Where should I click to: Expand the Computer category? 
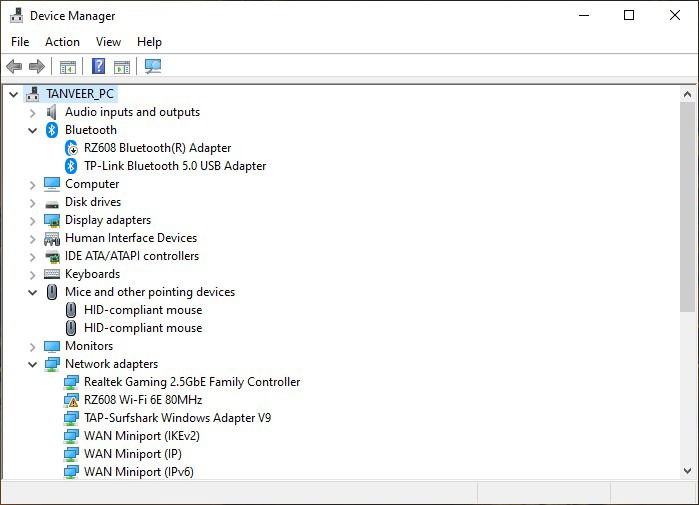pos(33,185)
